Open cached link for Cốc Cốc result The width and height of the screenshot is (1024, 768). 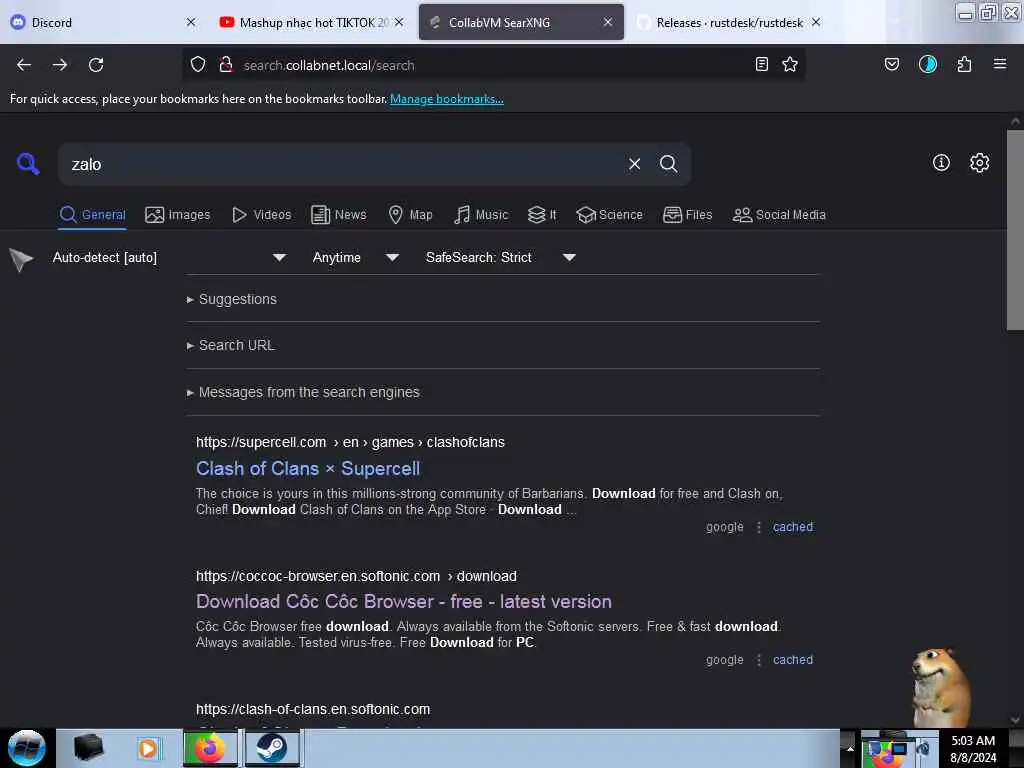[793, 660]
